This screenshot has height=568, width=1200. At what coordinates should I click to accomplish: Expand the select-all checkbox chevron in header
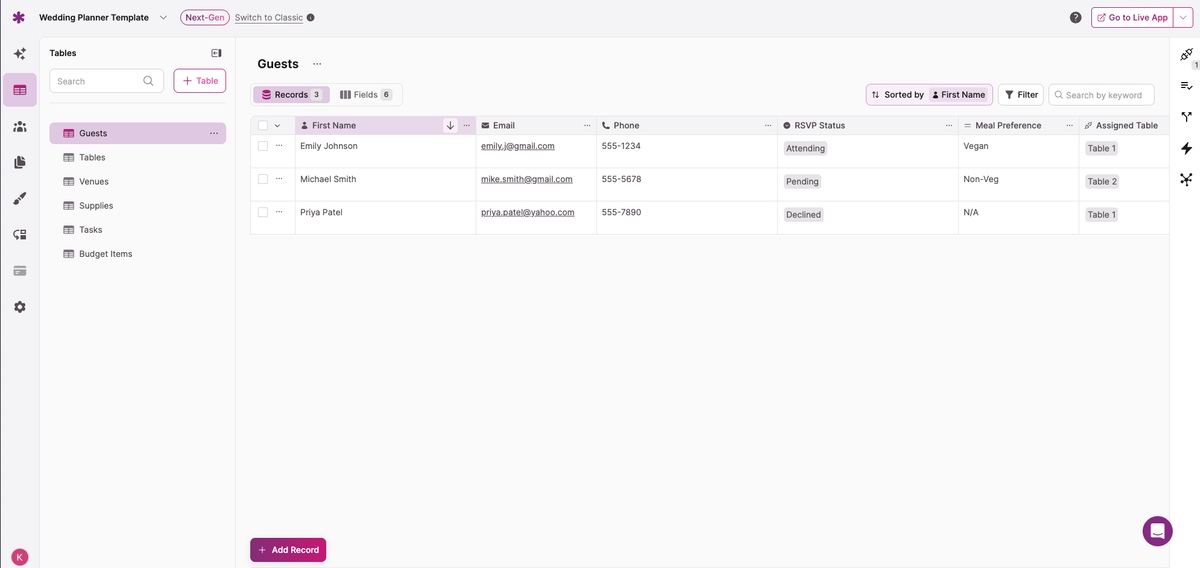click(277, 126)
